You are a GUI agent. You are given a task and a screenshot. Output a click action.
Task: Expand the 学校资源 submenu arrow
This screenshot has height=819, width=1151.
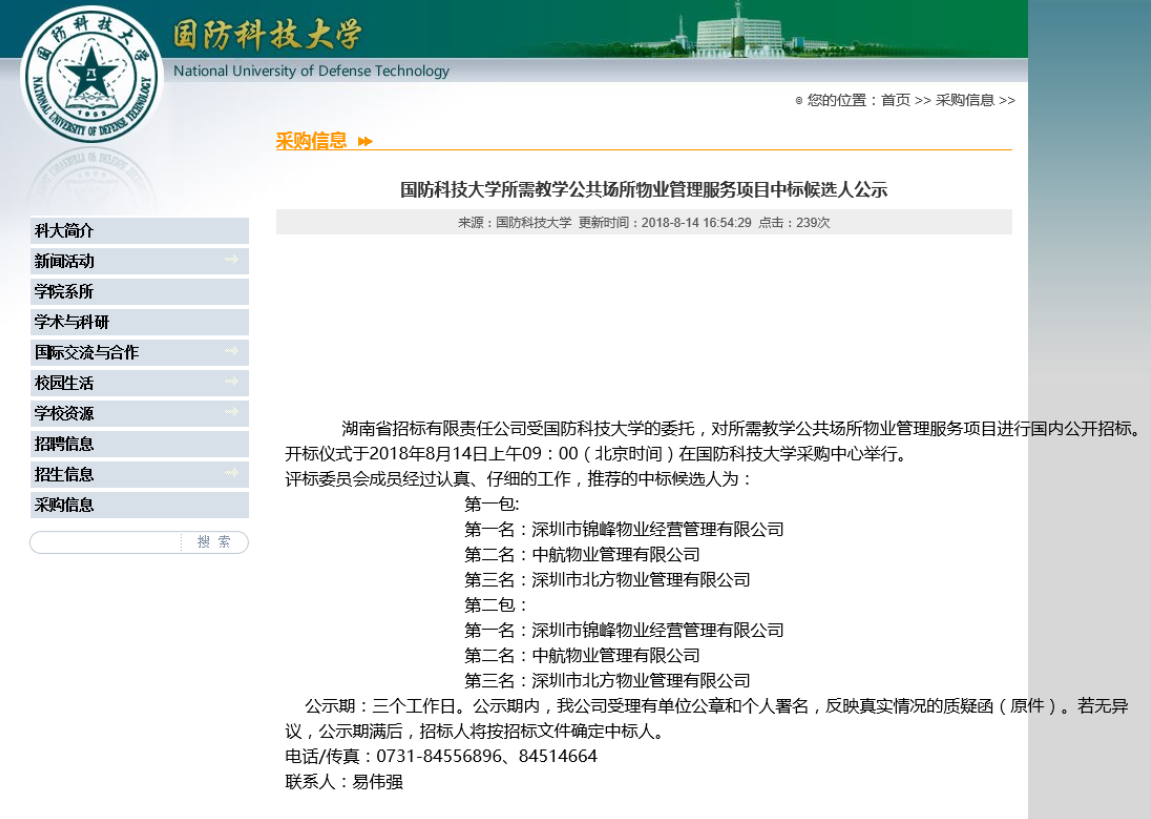coord(232,412)
